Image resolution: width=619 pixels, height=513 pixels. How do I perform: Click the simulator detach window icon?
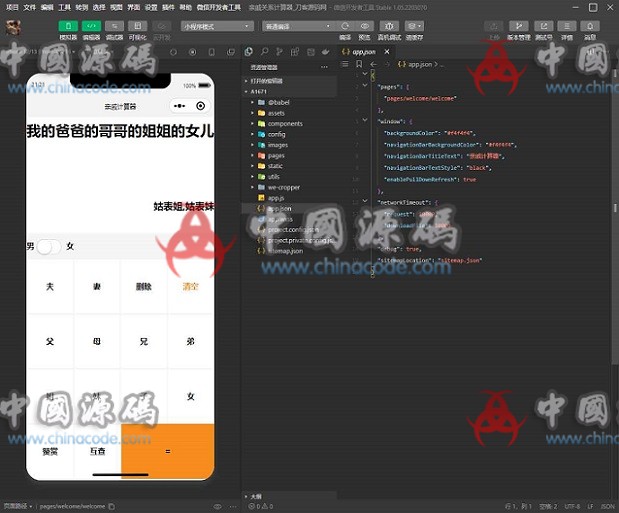click(x=231, y=52)
